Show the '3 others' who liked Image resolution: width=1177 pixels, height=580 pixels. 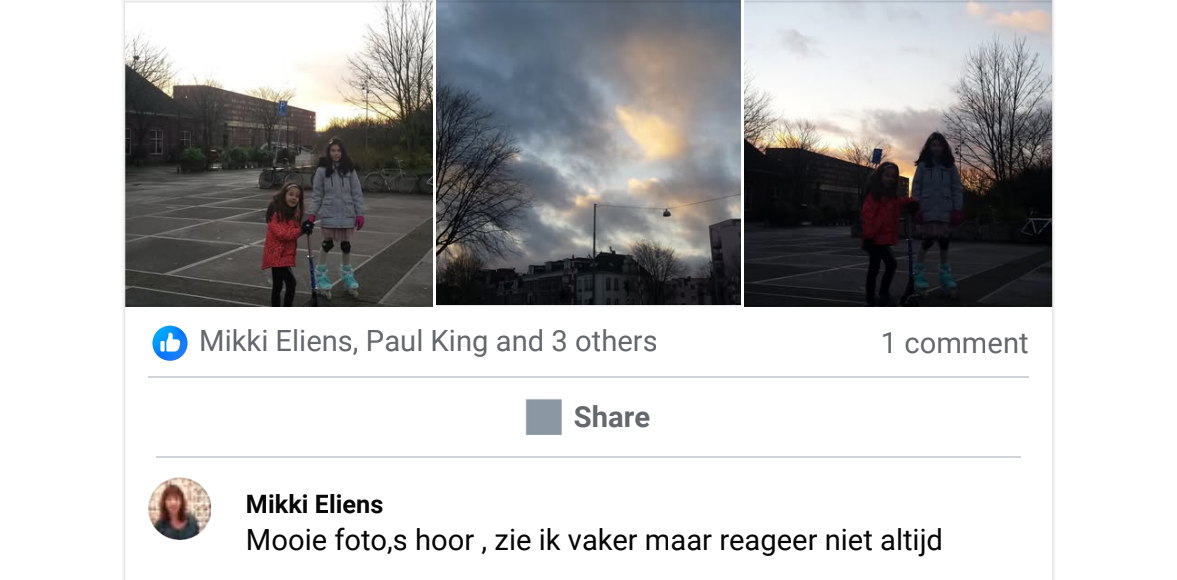604,341
